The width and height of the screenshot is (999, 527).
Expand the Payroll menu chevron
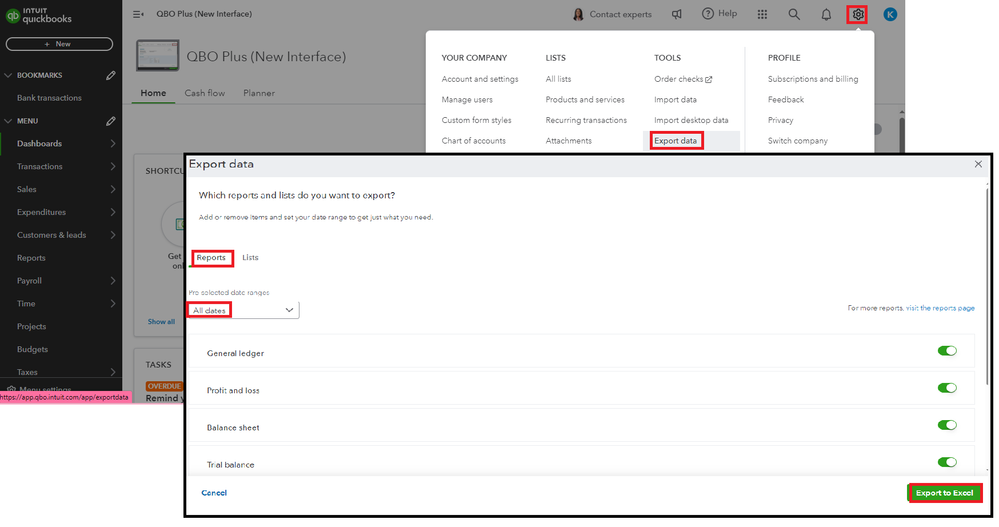pyautogui.click(x=112, y=281)
